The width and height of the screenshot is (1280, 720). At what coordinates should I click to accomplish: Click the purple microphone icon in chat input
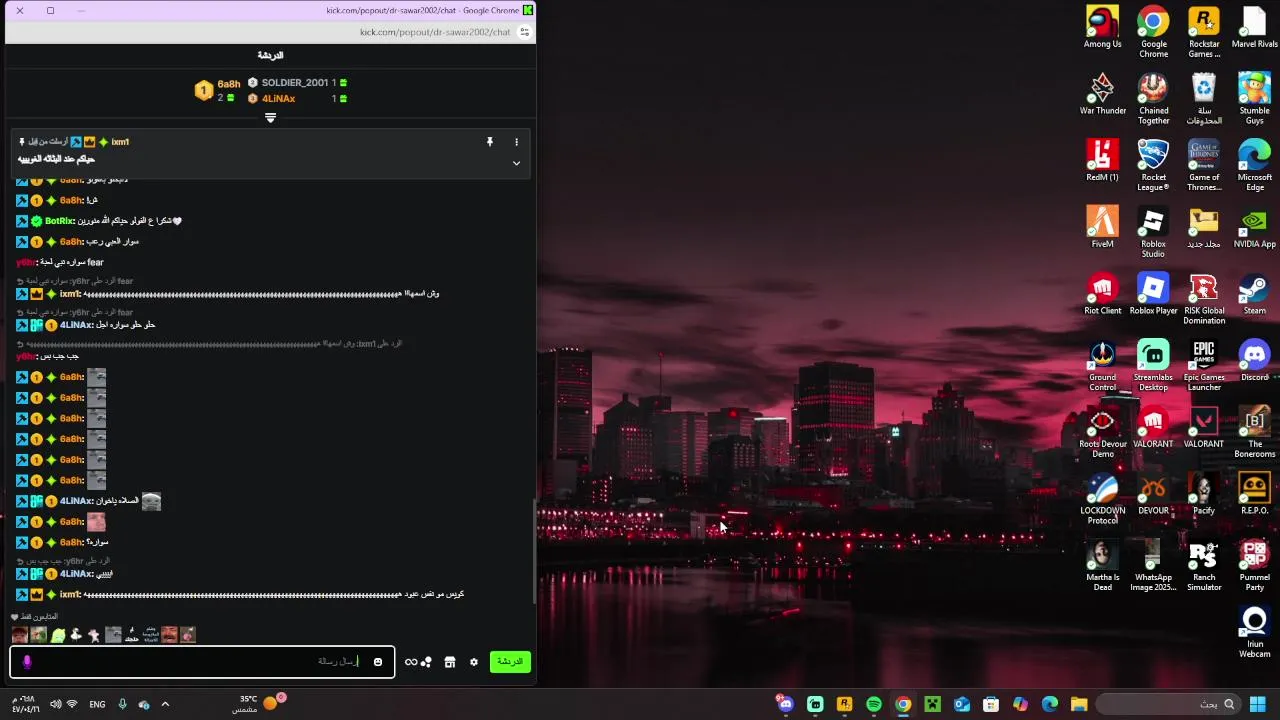coord(27,662)
